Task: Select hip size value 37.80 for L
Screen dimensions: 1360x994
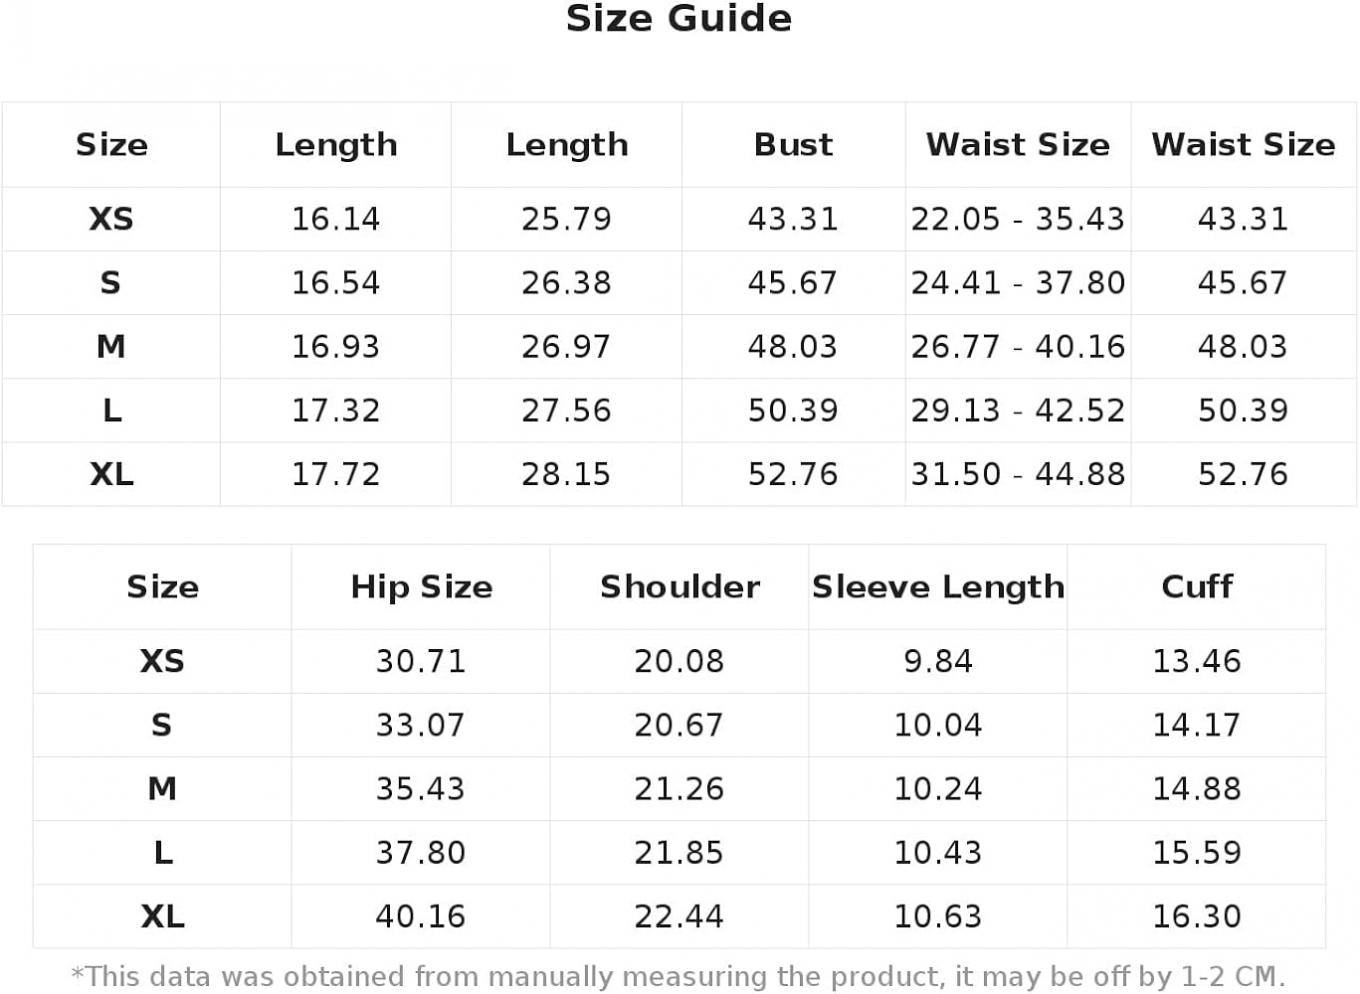Action: [421, 853]
